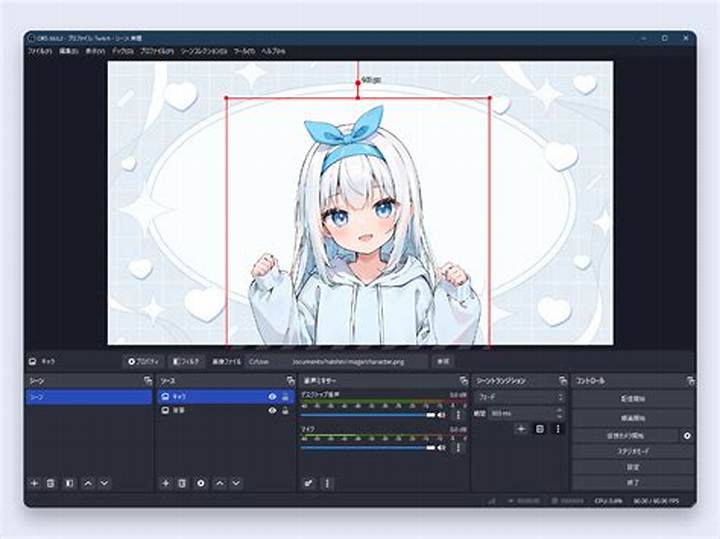The image size is (720, 539).
Task: Pop out the コントロール (Controls) dock
Action: click(x=690, y=381)
